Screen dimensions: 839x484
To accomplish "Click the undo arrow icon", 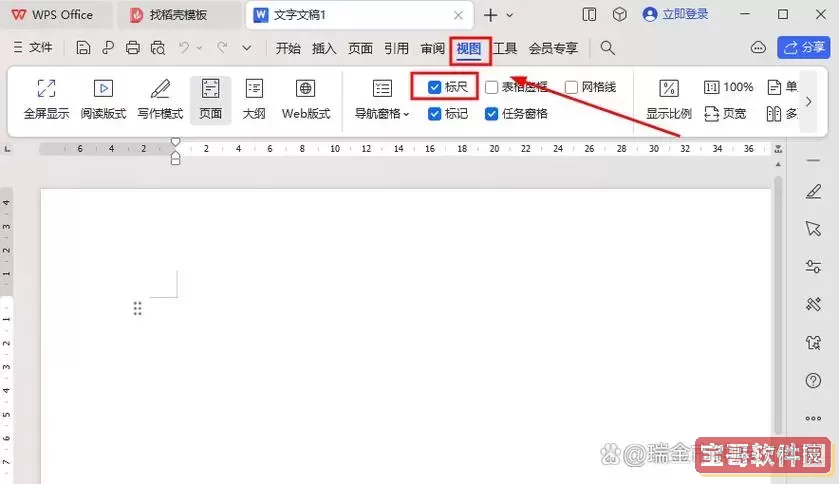I will click(x=184, y=48).
